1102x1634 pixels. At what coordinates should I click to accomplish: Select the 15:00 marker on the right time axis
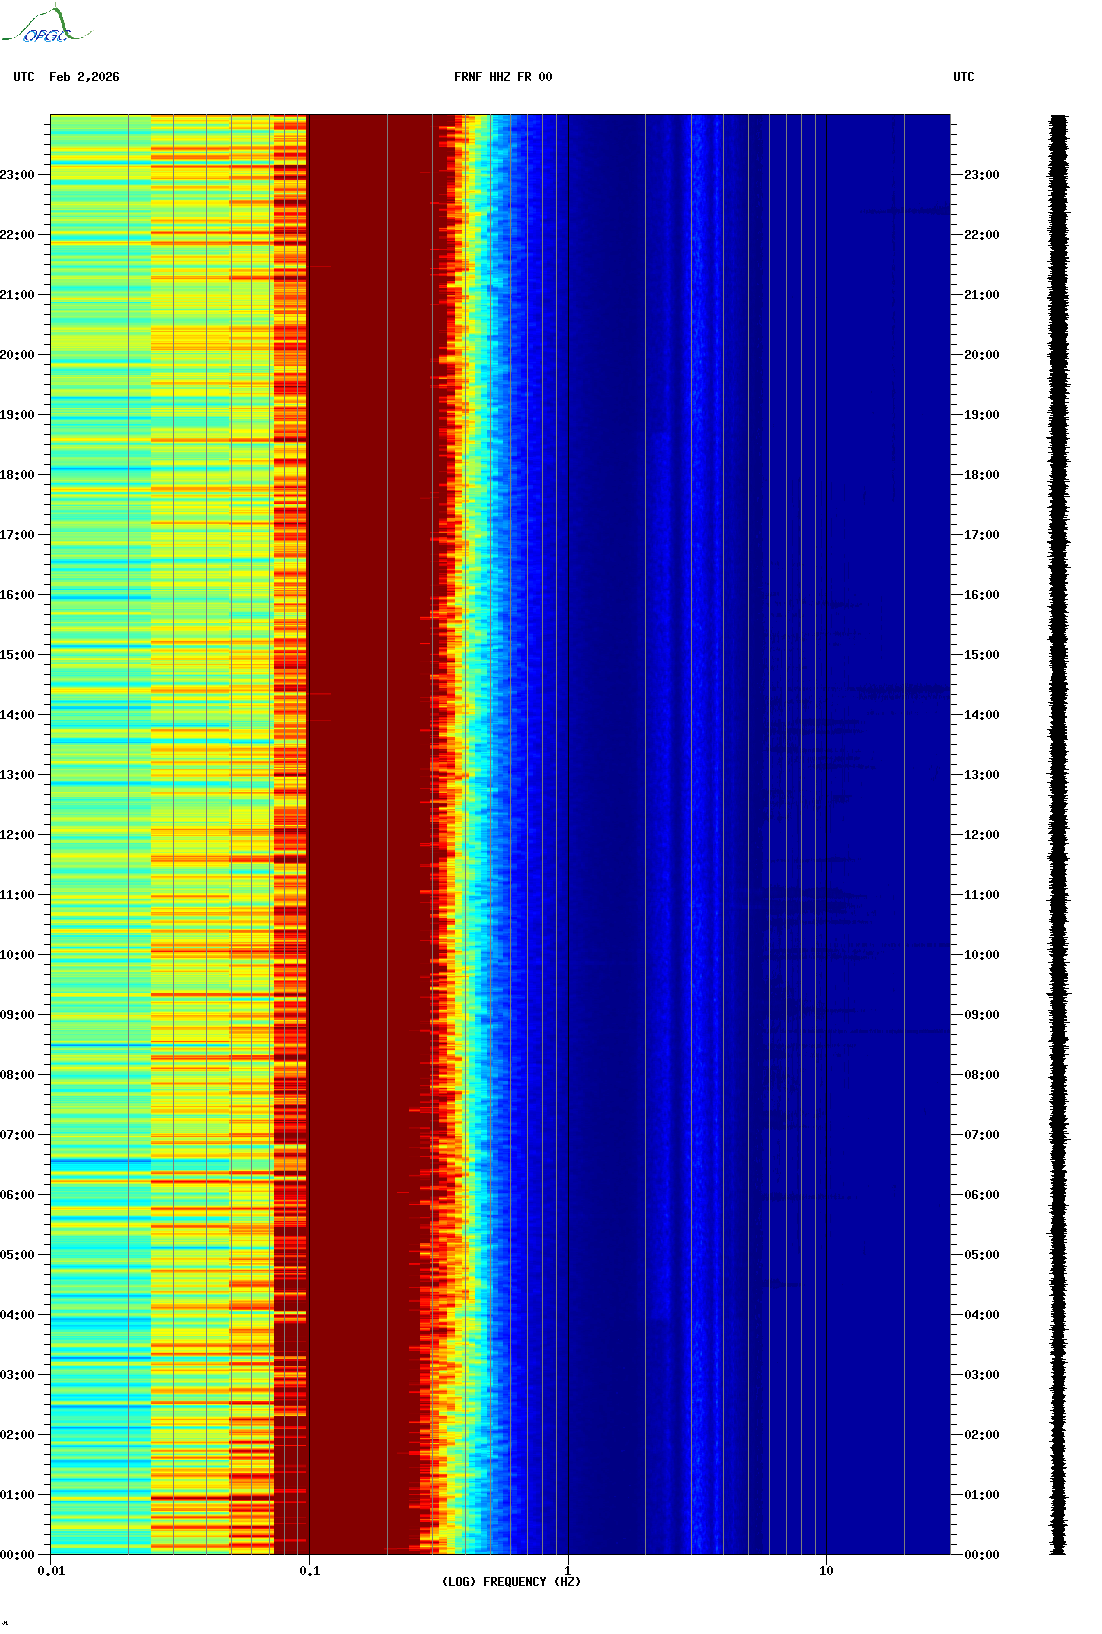click(981, 655)
